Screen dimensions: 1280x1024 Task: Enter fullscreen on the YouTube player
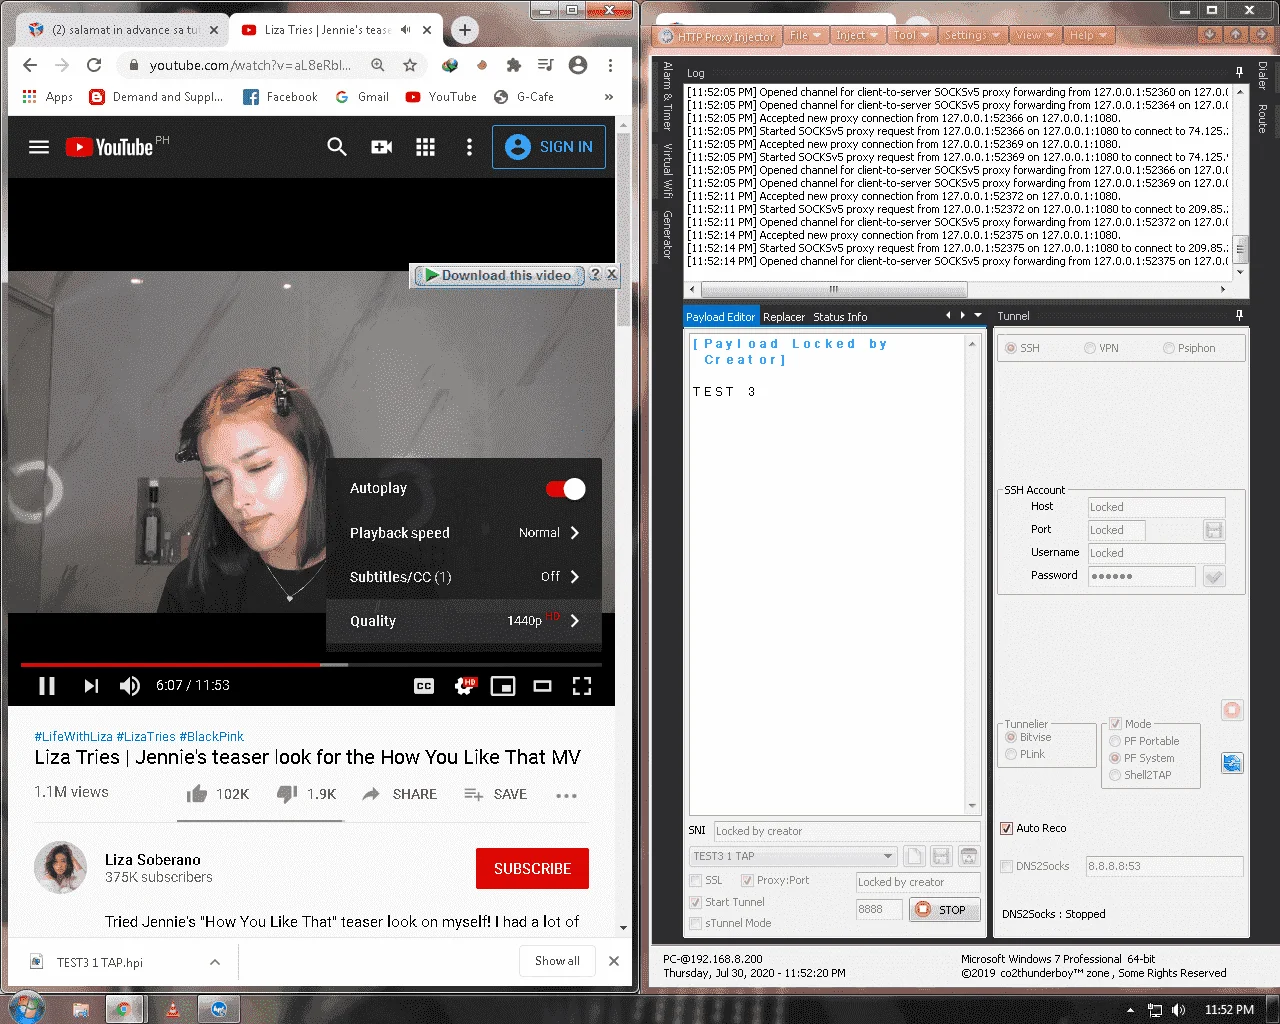coord(582,686)
